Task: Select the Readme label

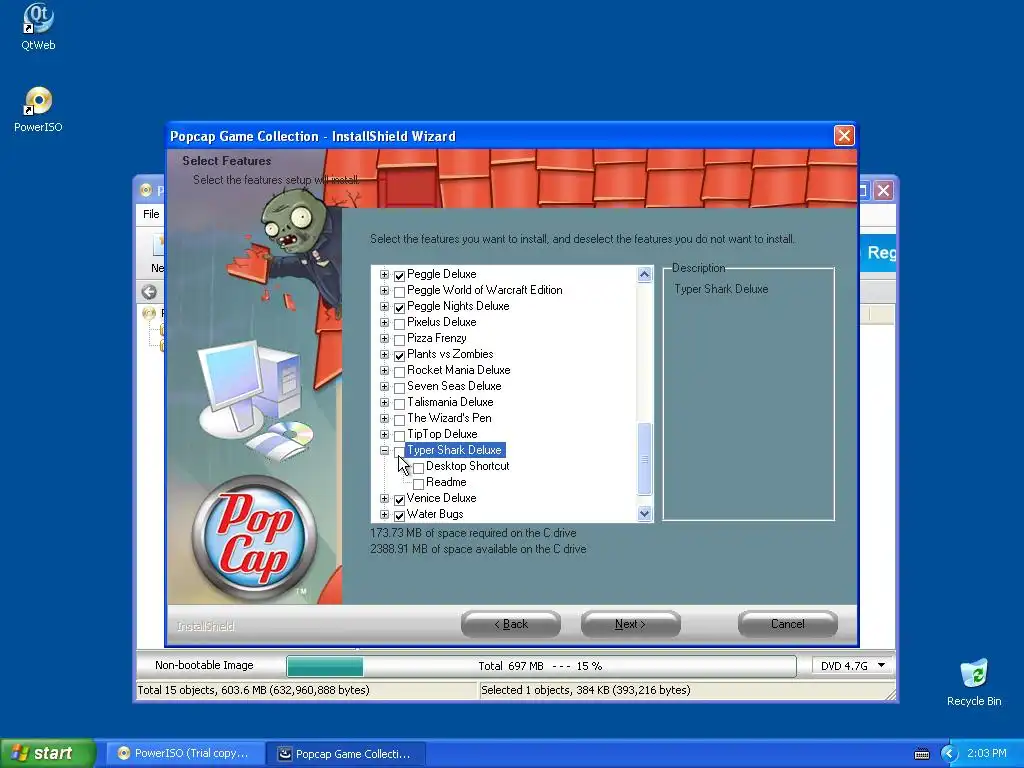Action: pos(446,482)
